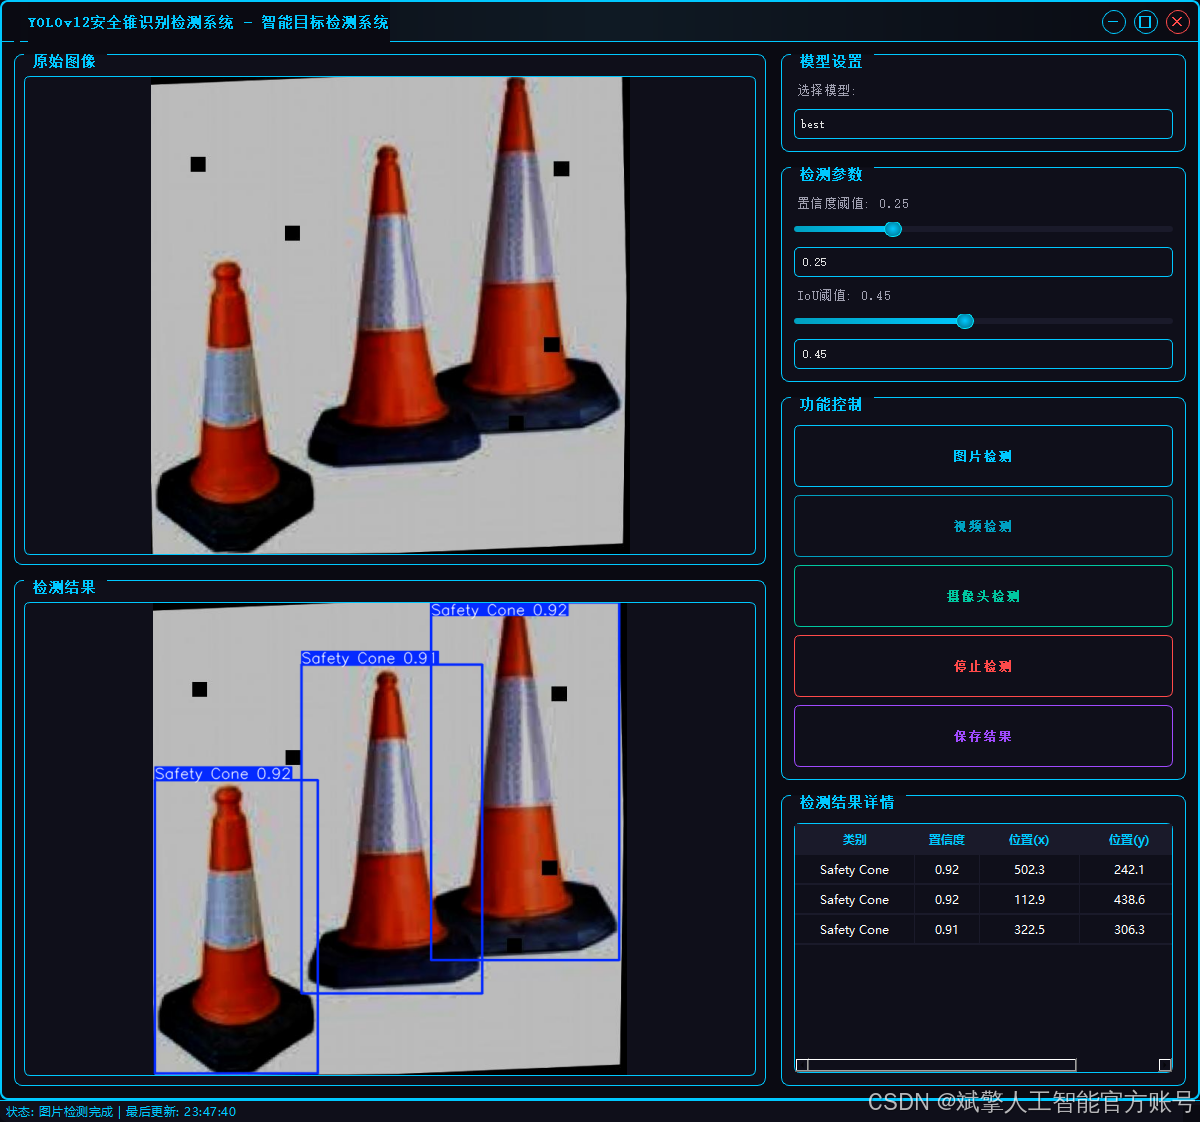Screen dimensions: 1200x1122
Task: Minimize the window with the minus icon
Action: pos(1114,22)
